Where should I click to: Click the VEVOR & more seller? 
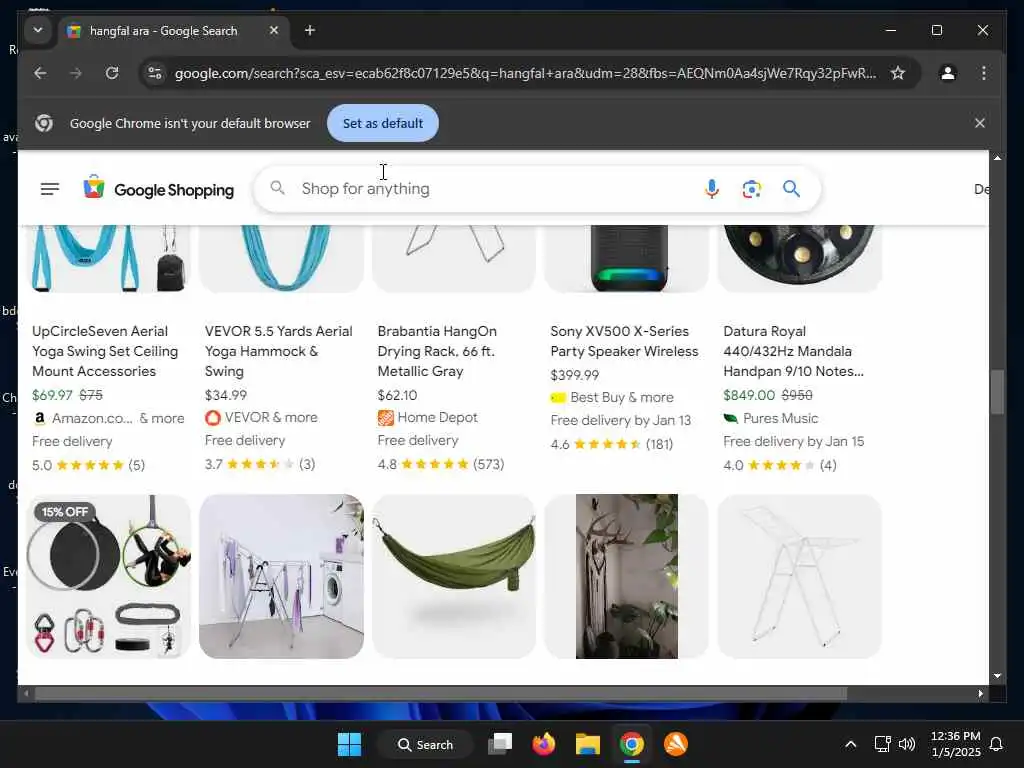[261, 417]
